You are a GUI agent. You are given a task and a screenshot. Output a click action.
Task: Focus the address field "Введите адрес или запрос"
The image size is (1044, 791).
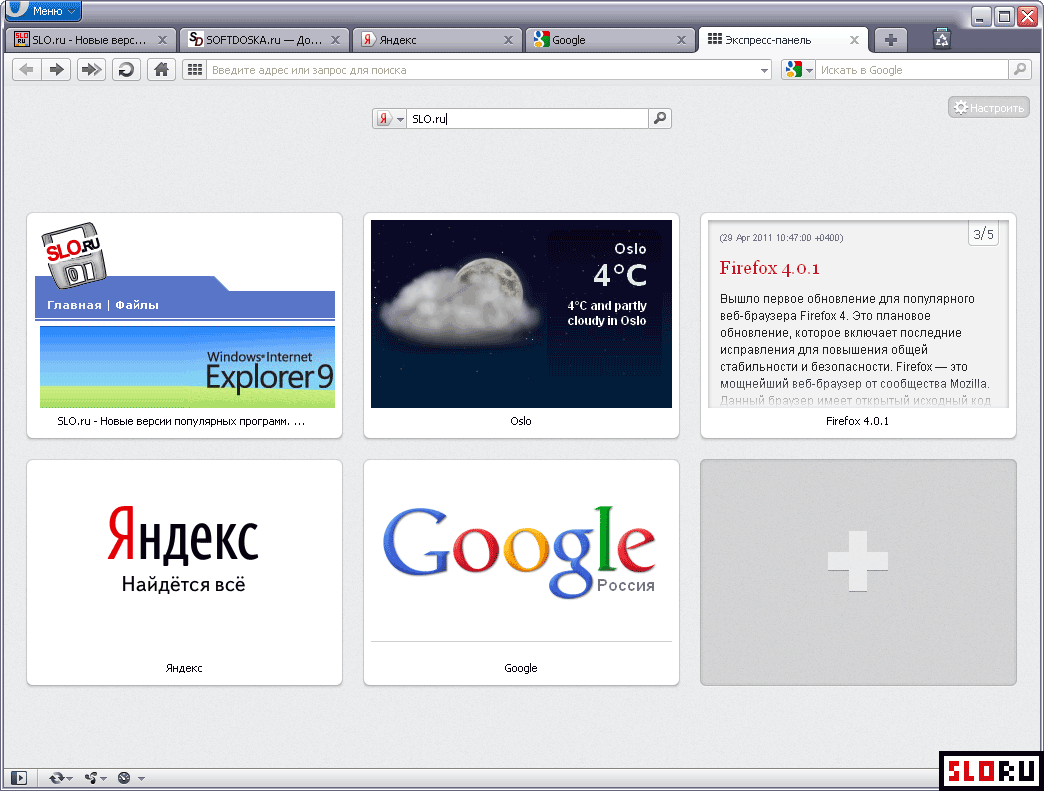(x=483, y=70)
